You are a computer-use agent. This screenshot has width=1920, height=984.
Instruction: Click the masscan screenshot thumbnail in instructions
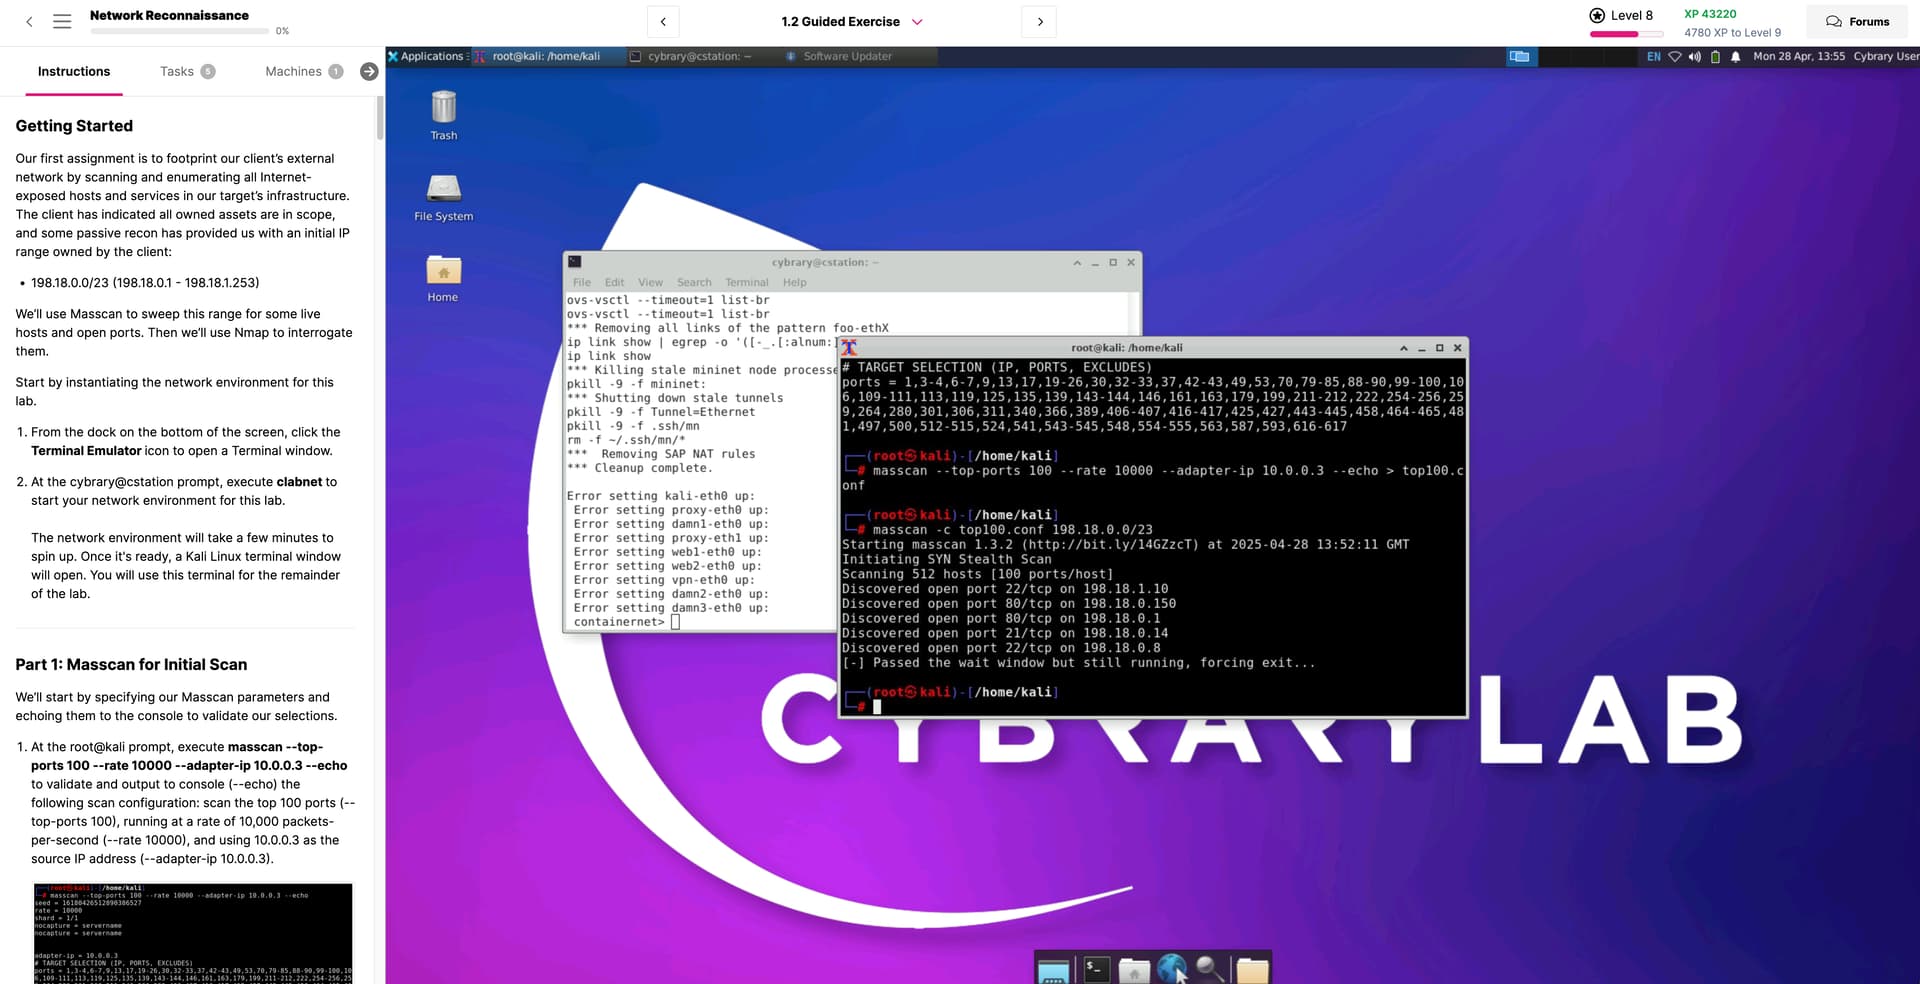tap(193, 932)
